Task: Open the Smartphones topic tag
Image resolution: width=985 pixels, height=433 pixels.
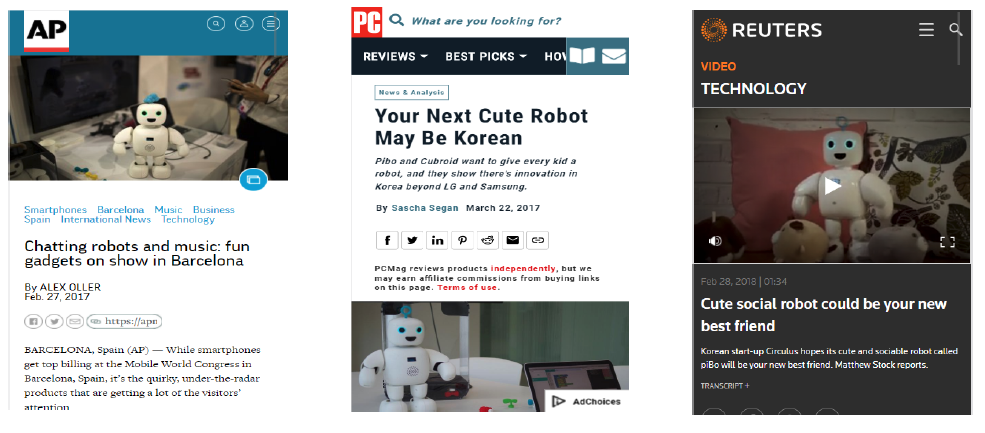Action: pyautogui.click(x=55, y=209)
